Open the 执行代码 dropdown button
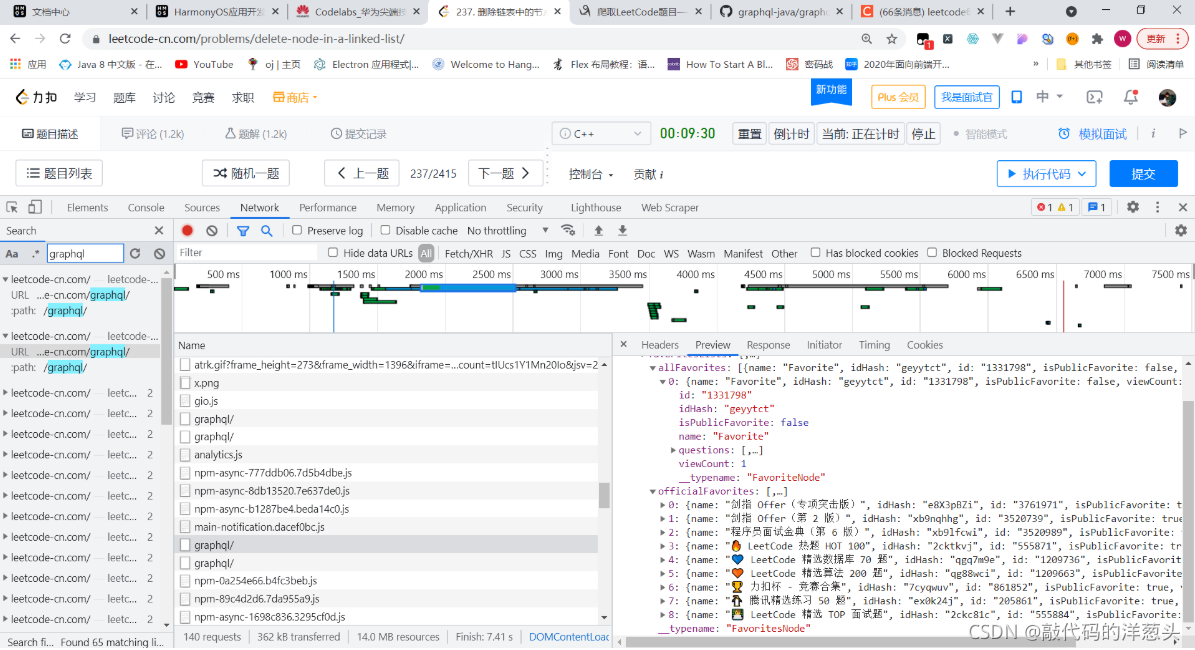The height and width of the screenshot is (650, 1195). pos(1046,174)
